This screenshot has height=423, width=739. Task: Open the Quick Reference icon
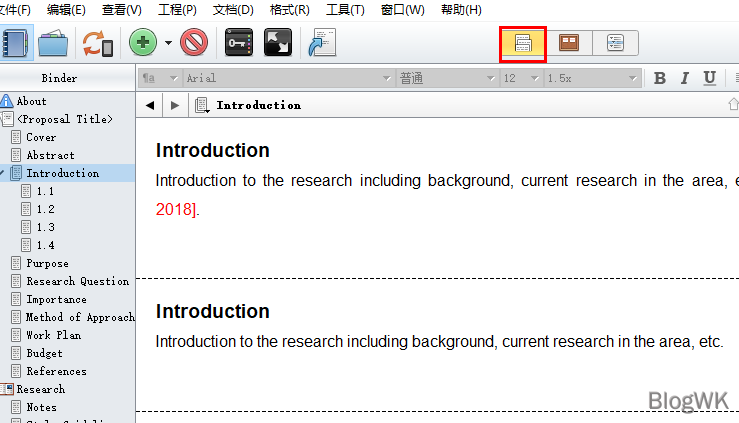pyautogui.click(x=322, y=43)
